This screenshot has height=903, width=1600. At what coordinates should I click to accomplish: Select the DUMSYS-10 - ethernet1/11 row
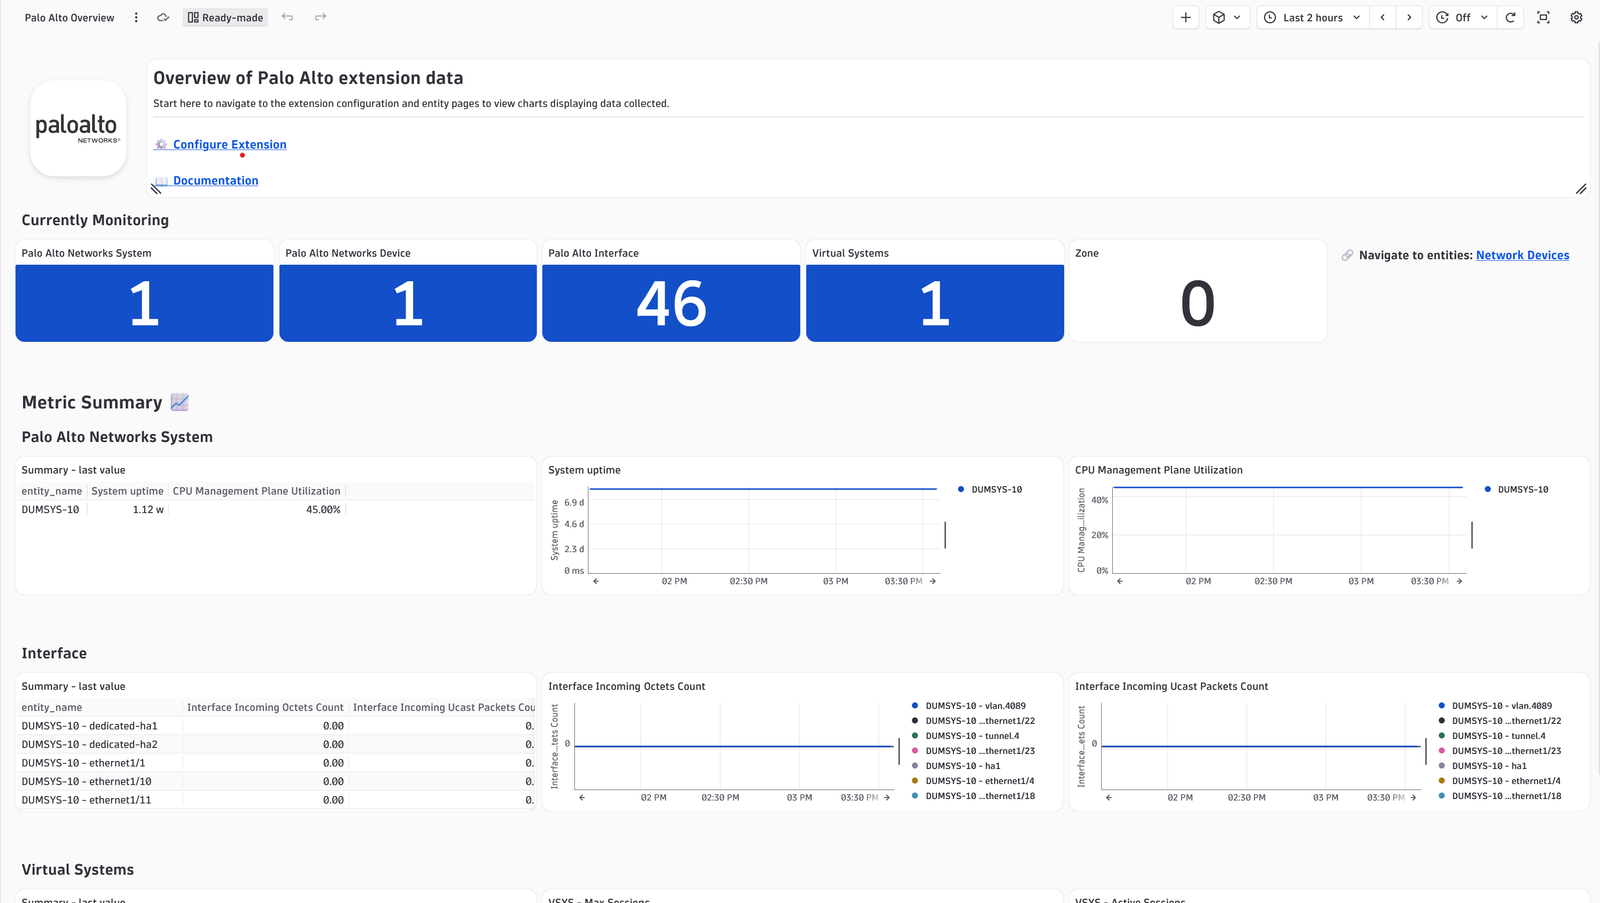coord(277,800)
